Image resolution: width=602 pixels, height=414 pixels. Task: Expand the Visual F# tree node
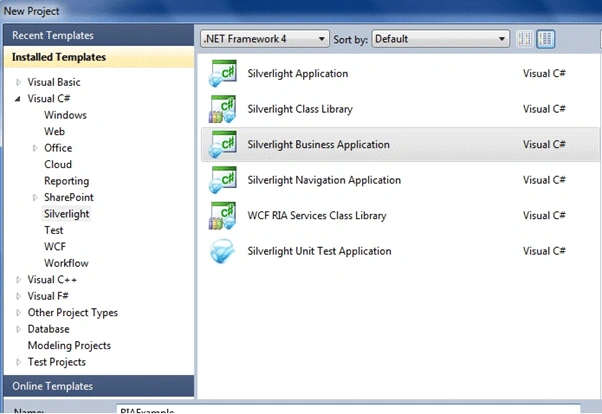pyautogui.click(x=18, y=296)
